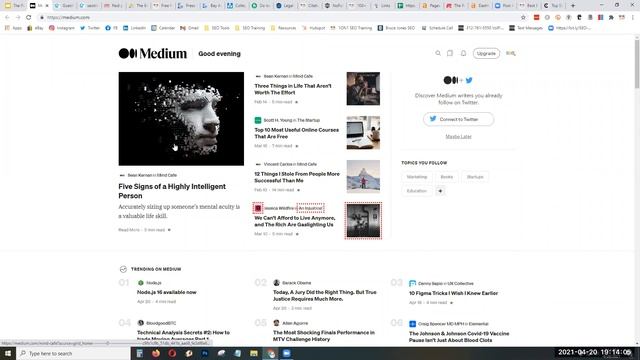Open trending story Today, A Jury Did the Right Thing
Viewport: 640px width, 360px height.
324,296
